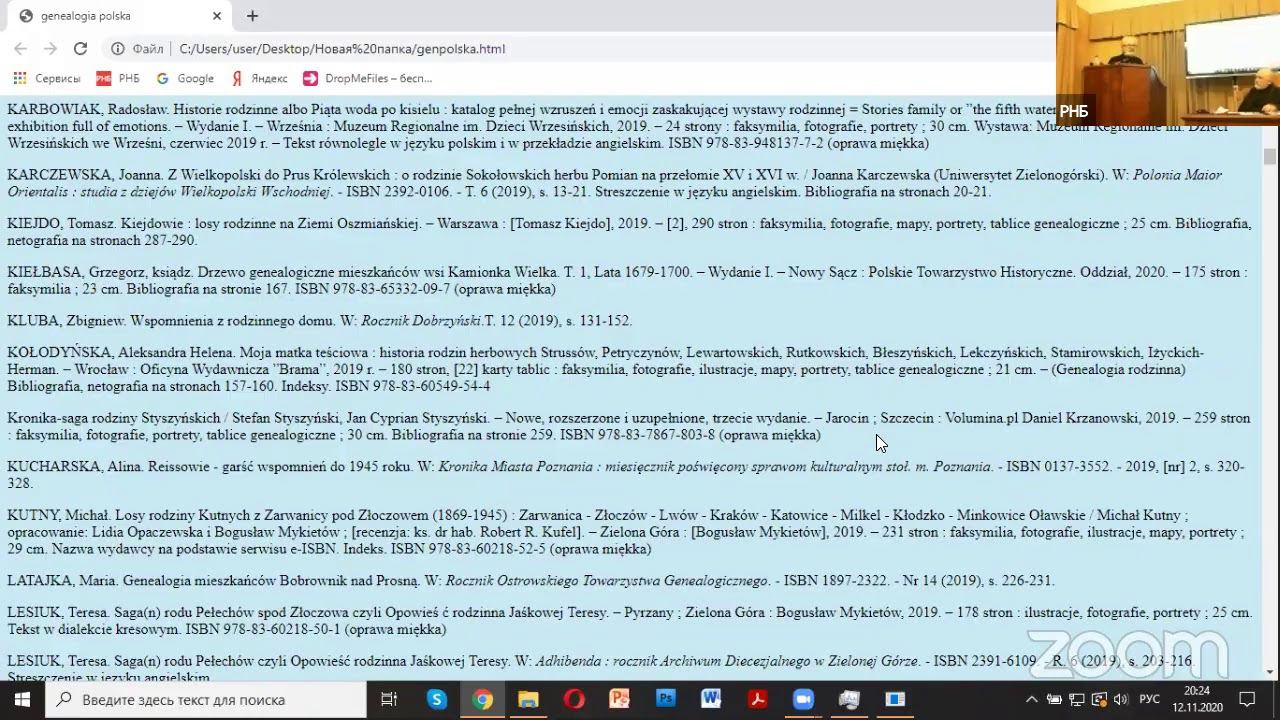The height and width of the screenshot is (720, 1280).
Task: Click the italic title Polonia Maior
Action: [x=1177, y=175]
